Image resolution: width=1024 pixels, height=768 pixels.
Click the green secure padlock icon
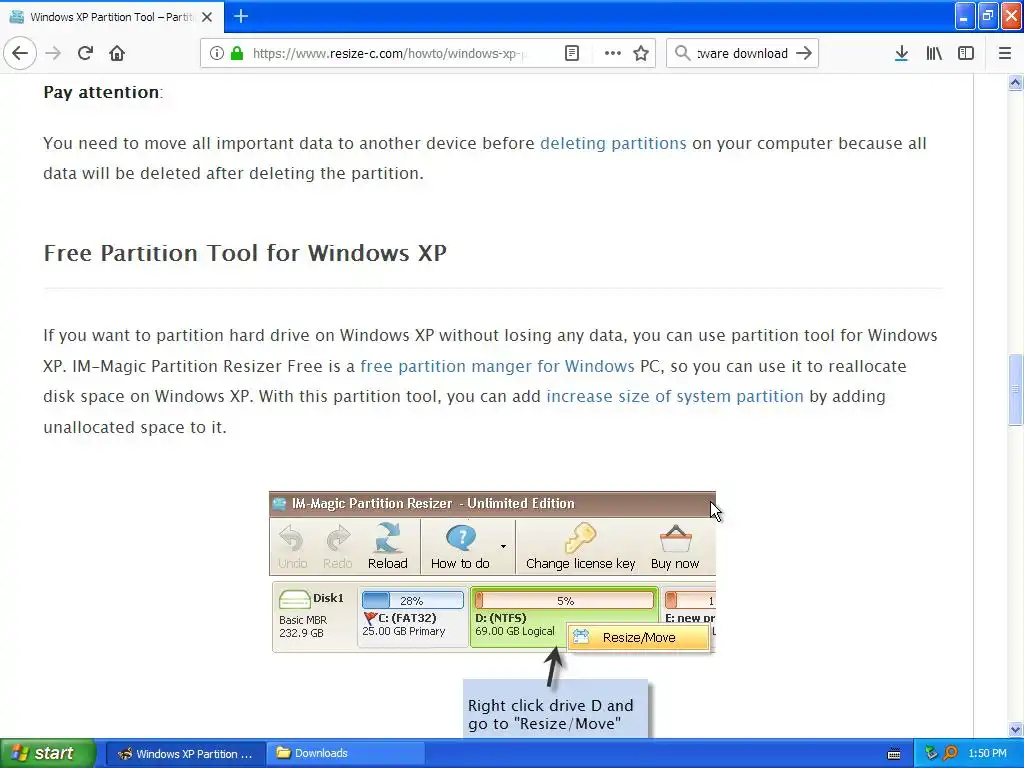[x=236, y=53]
